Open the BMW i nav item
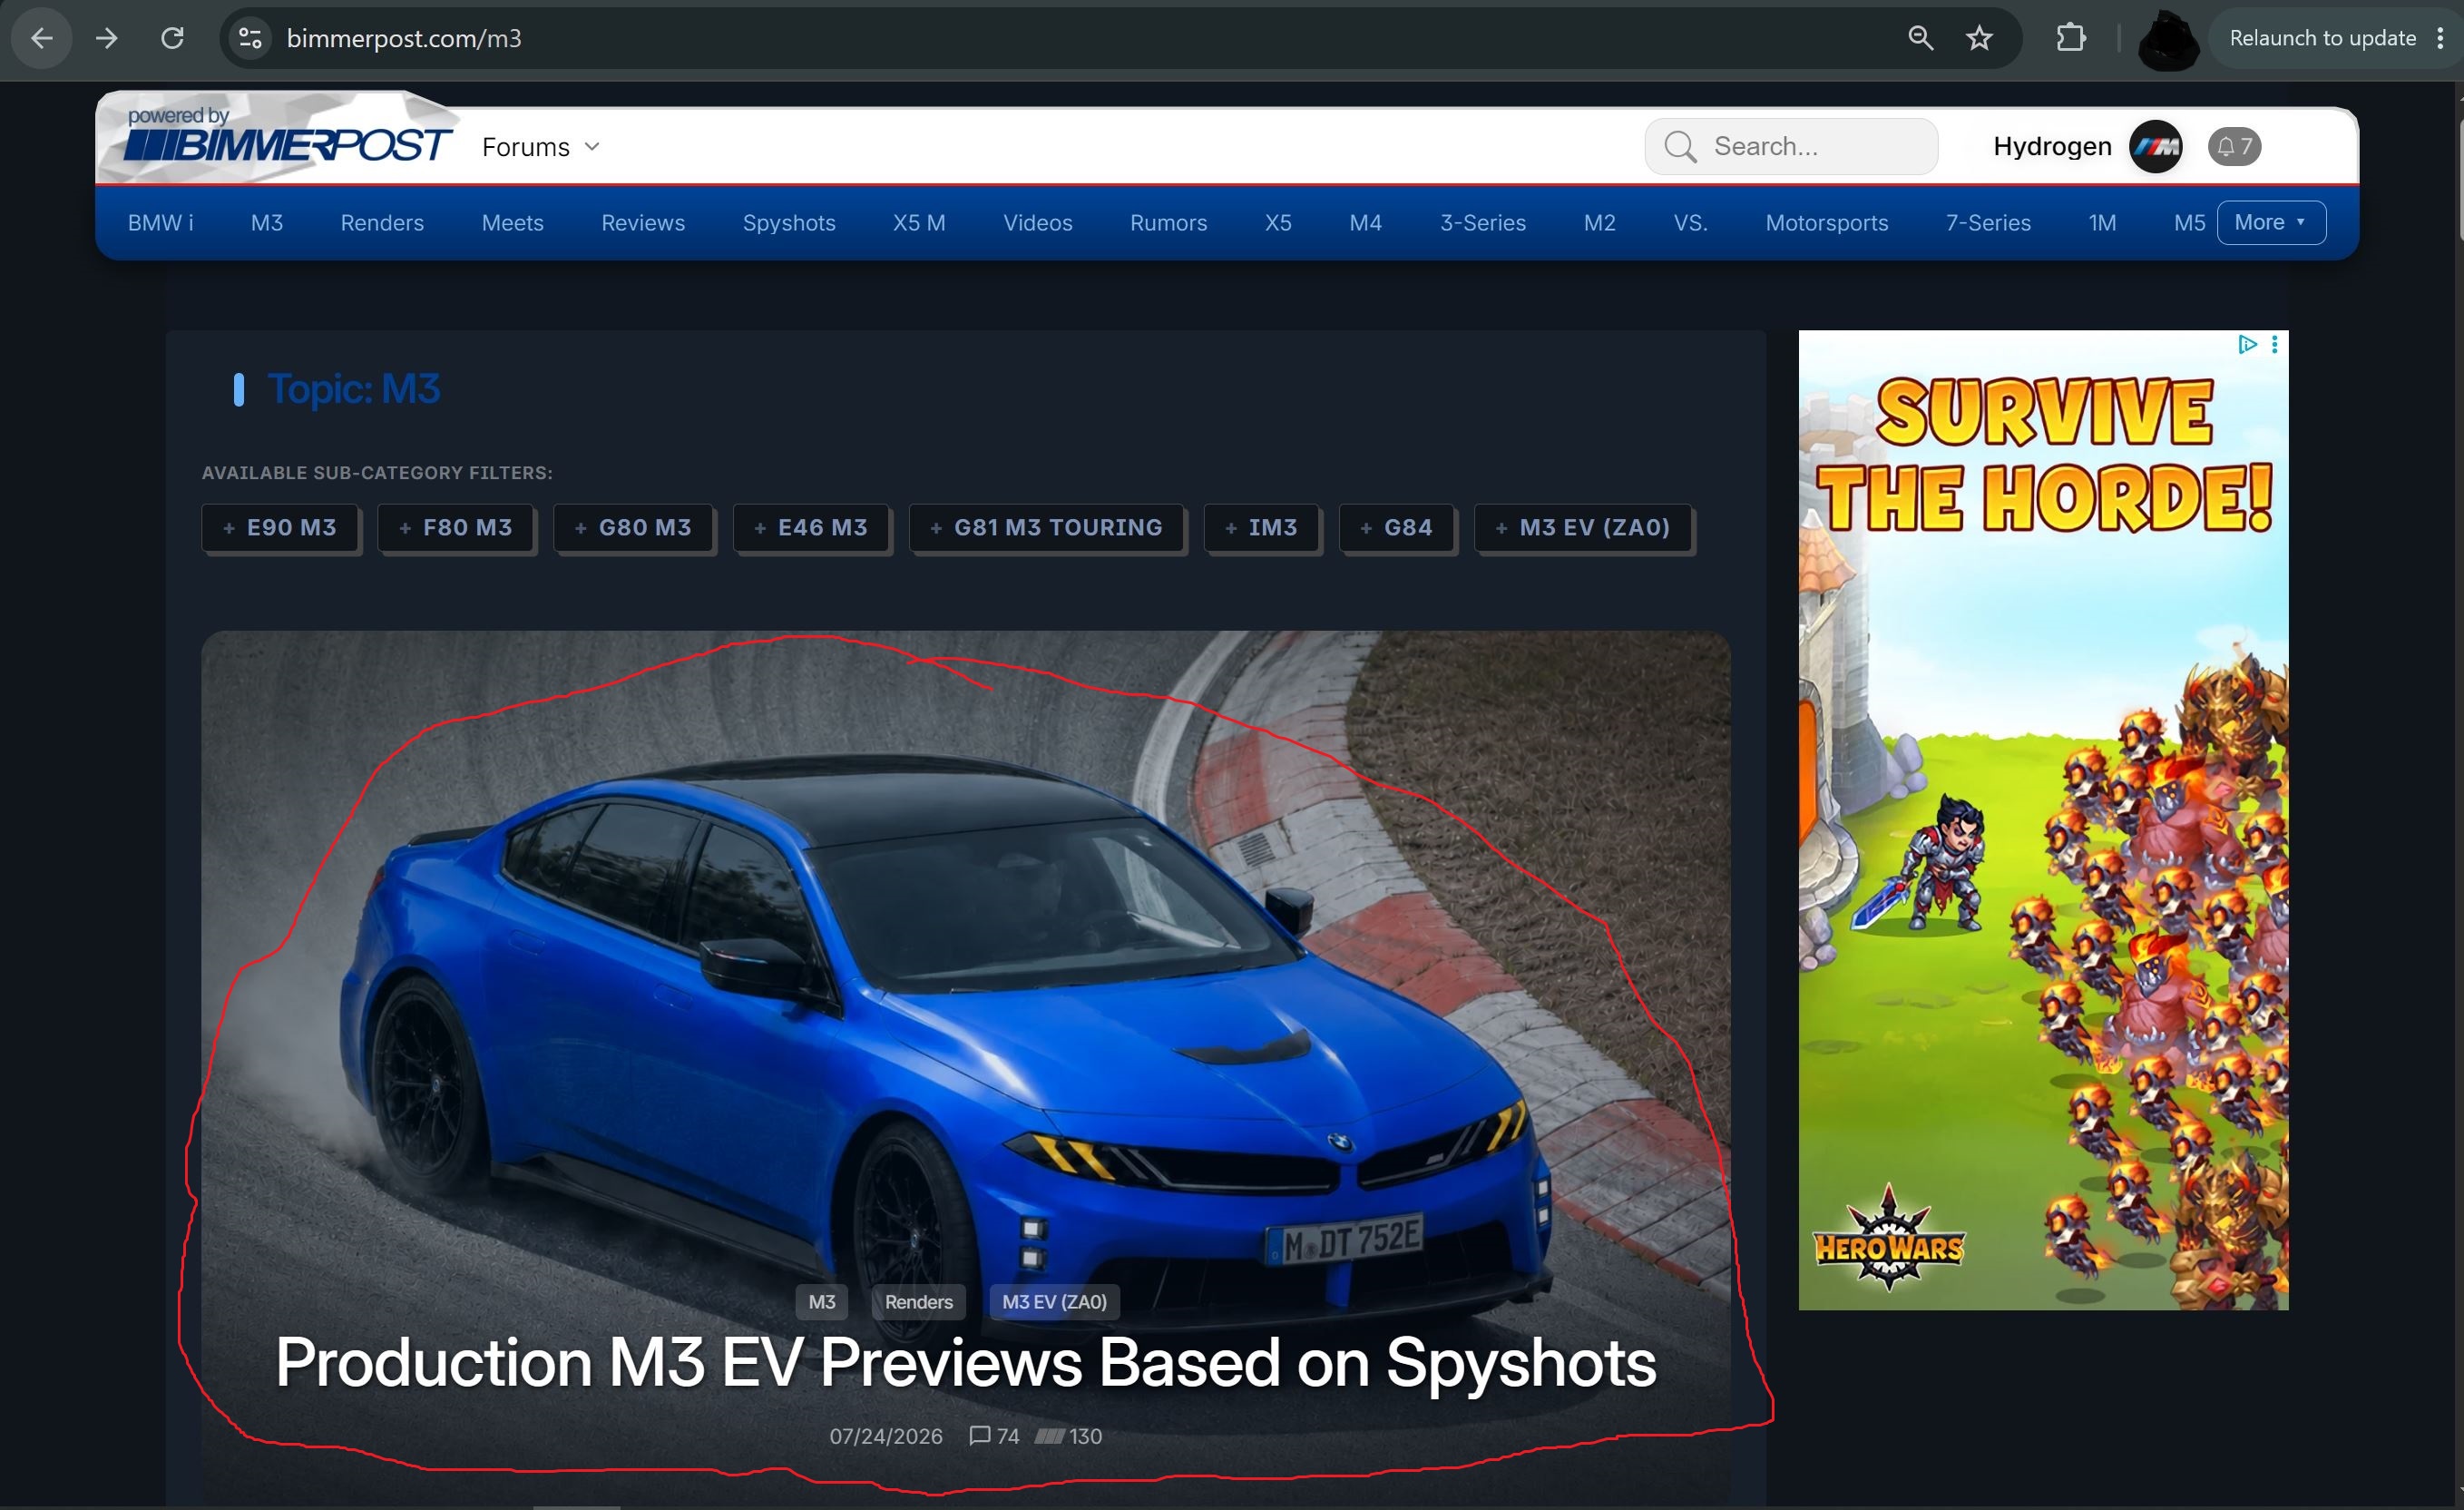2464x1510 pixels. 161,223
